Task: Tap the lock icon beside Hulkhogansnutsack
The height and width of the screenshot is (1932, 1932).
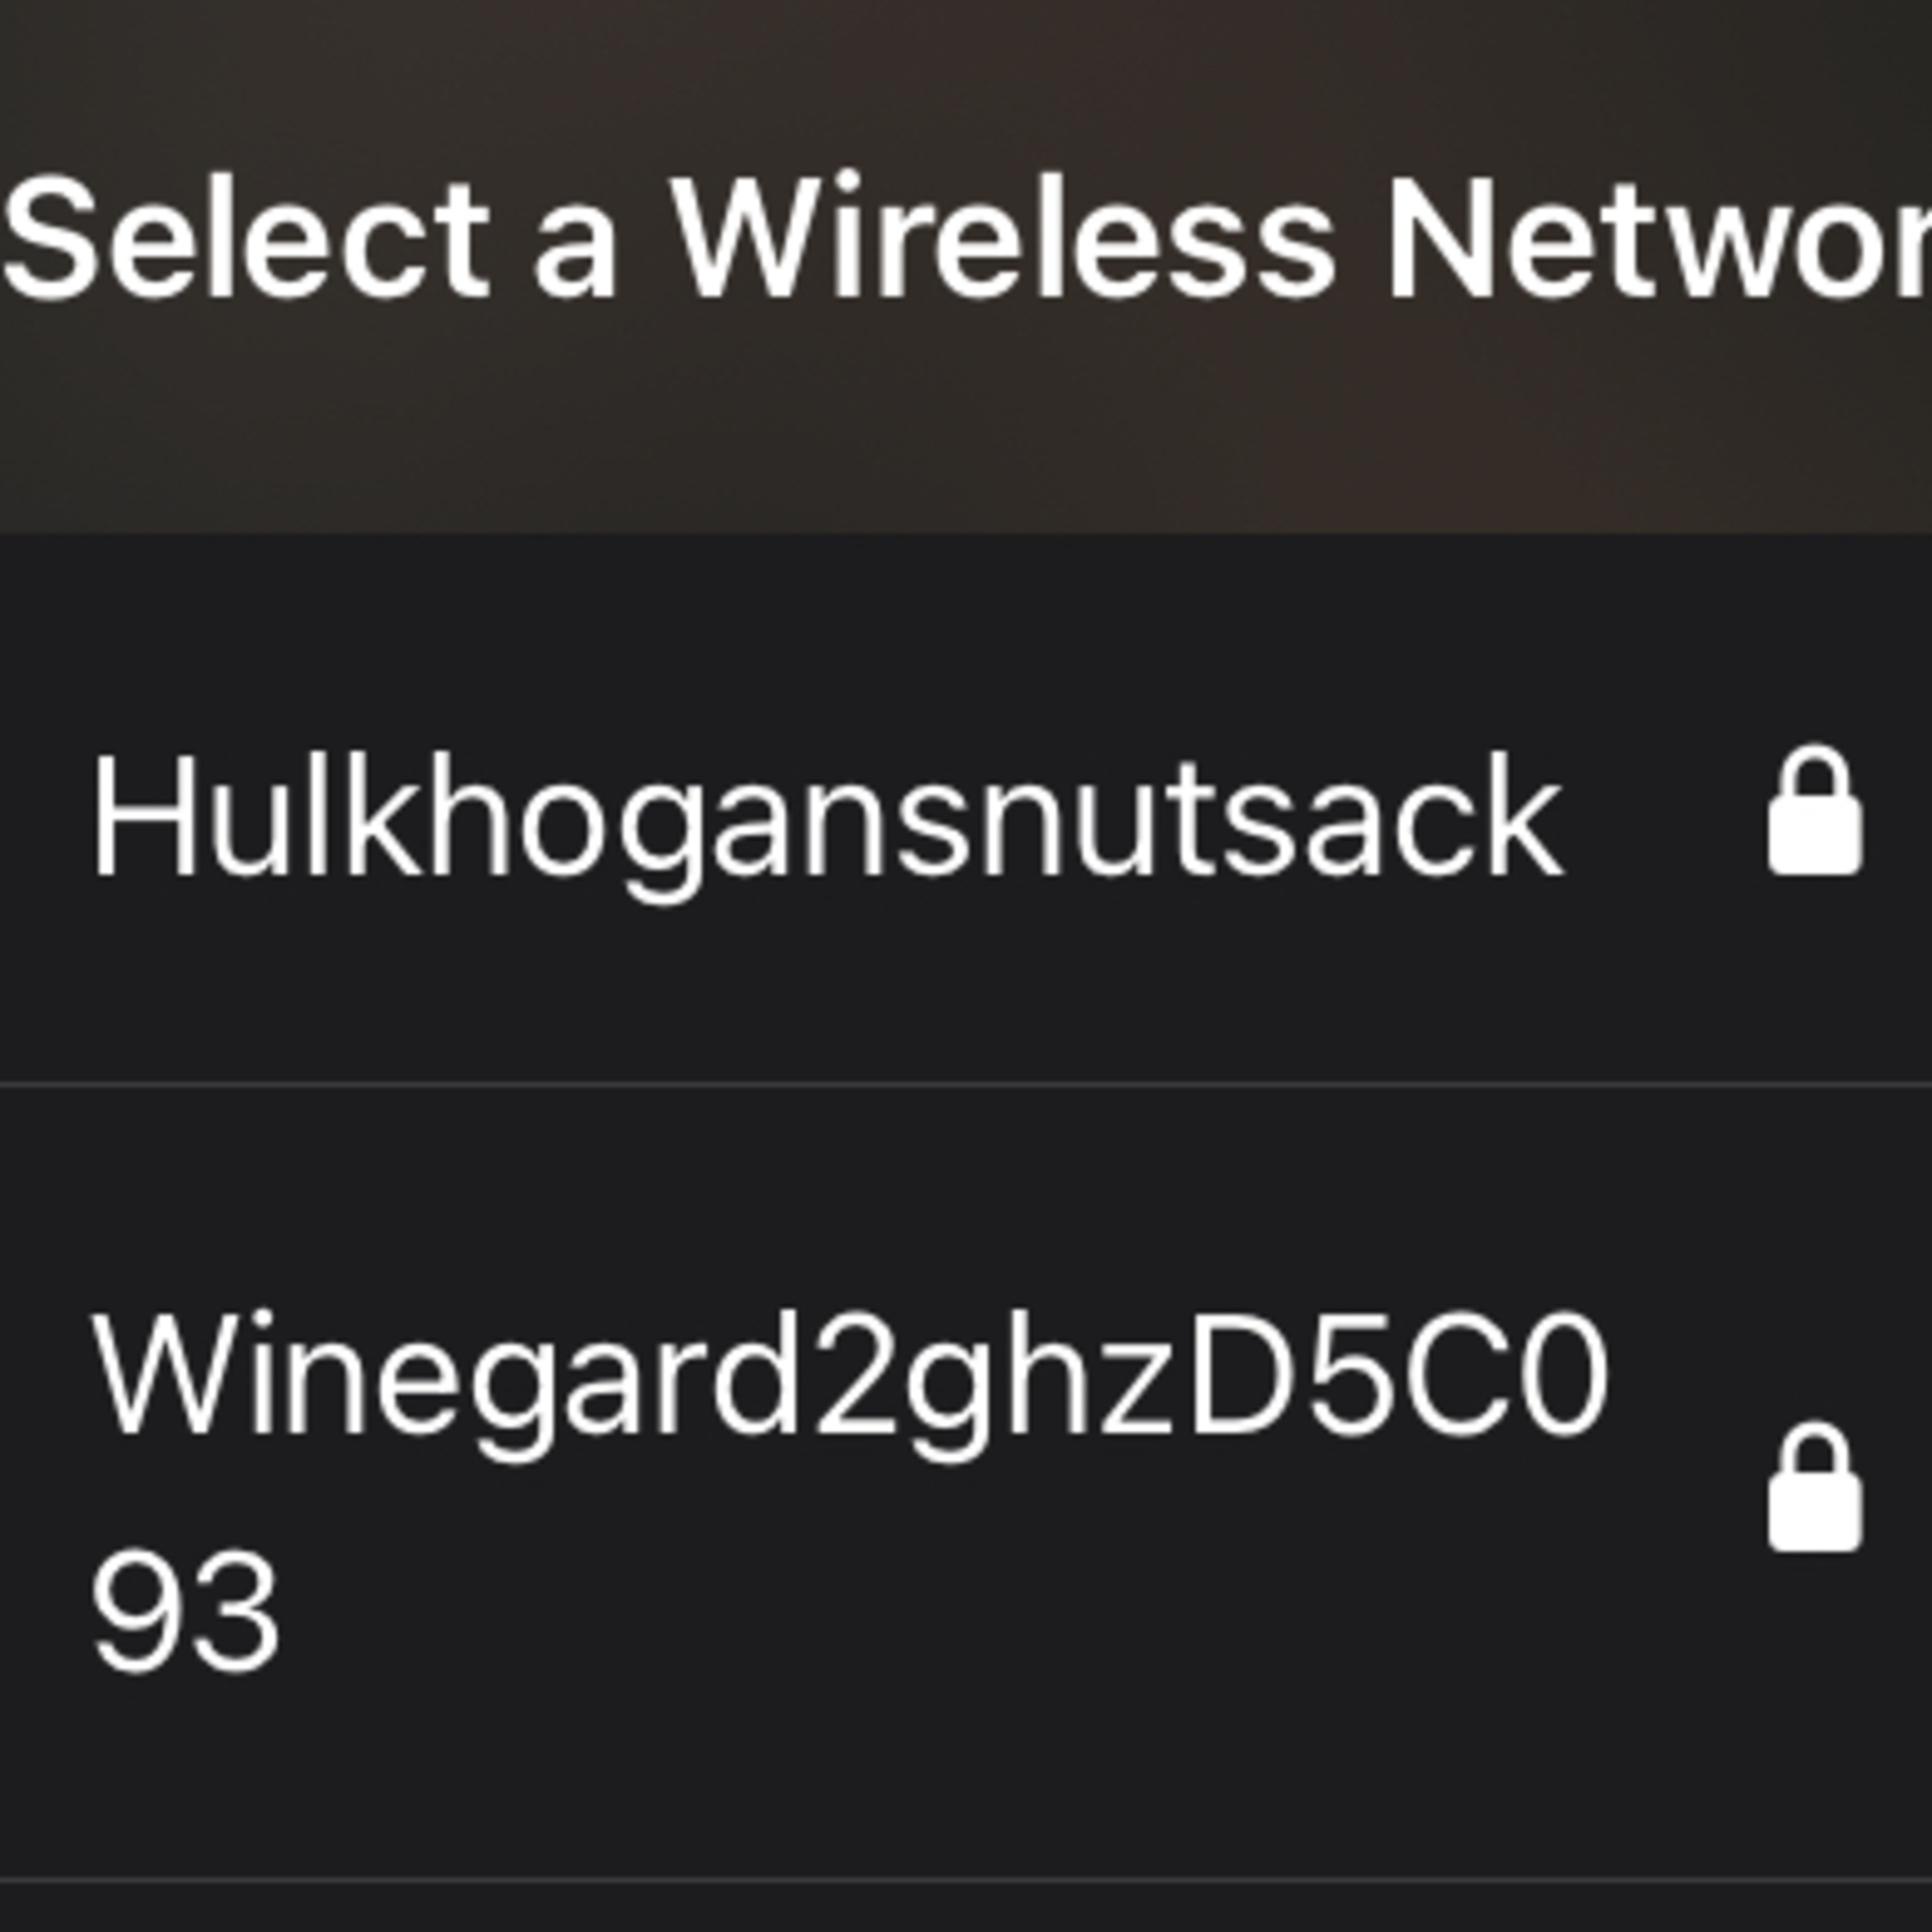Action: point(1814,811)
